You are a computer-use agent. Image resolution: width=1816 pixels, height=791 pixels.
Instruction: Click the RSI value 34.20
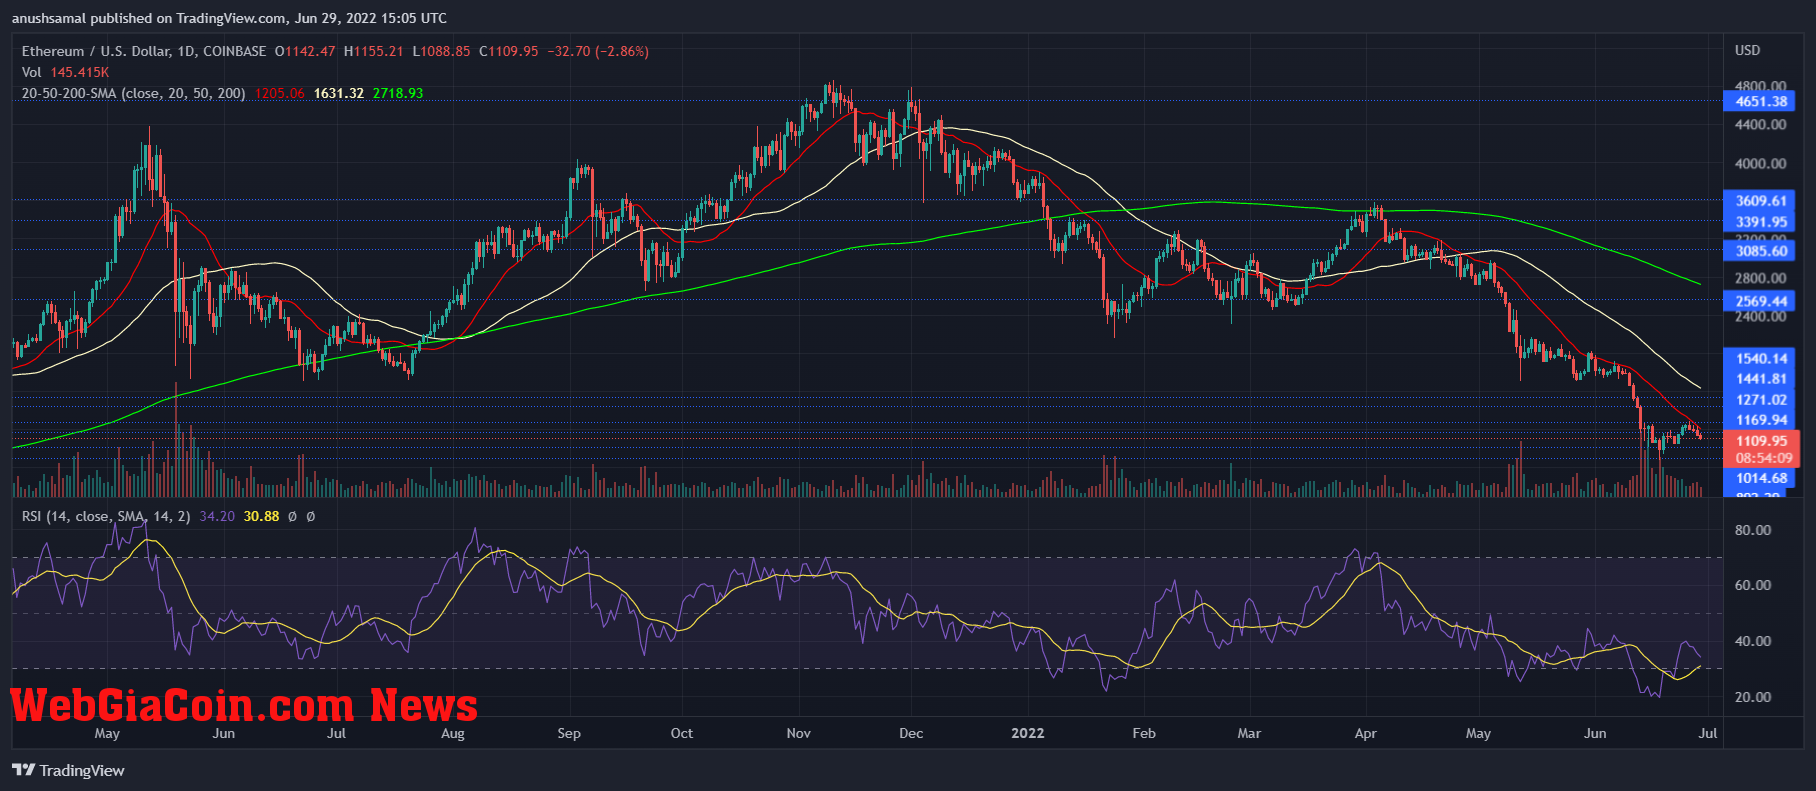[x=217, y=516]
